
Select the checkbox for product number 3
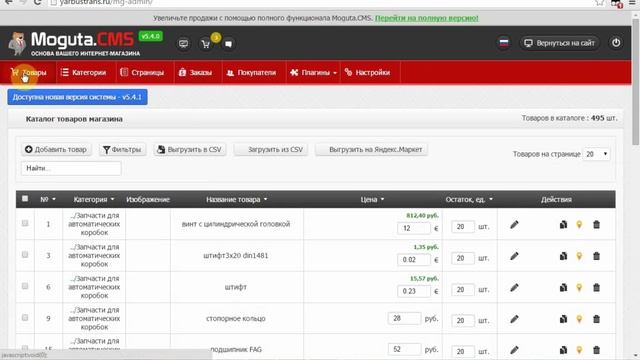pos(25,255)
